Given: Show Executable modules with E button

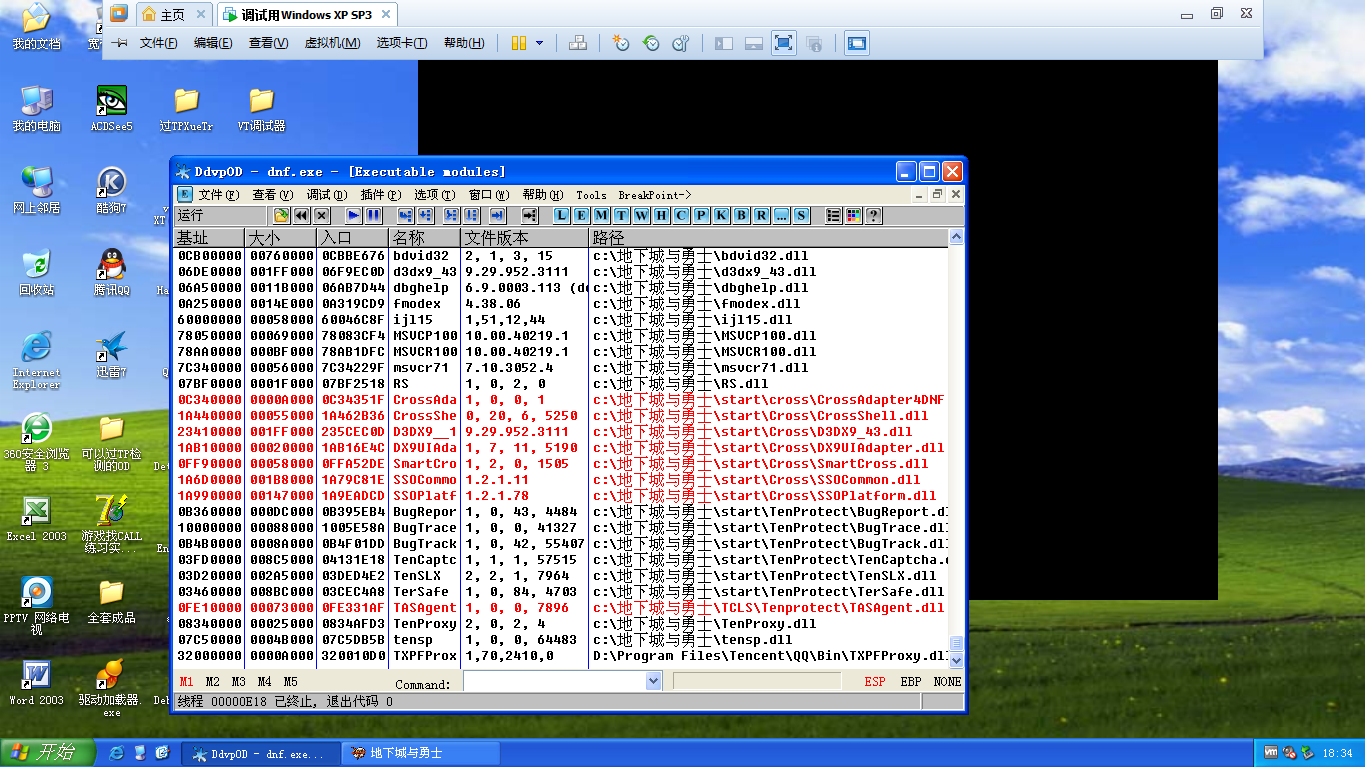Looking at the screenshot, I should [581, 215].
